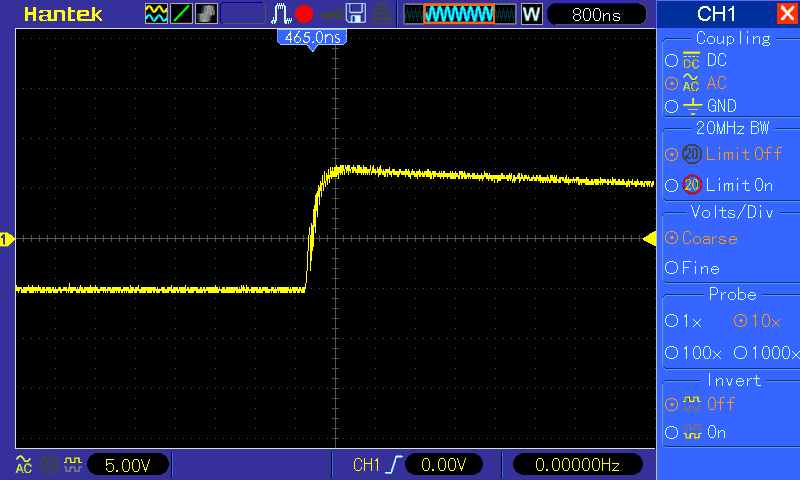This screenshot has width=800, height=480.
Task: Click the 0.00000Hz frequency readout
Action: (x=577, y=465)
